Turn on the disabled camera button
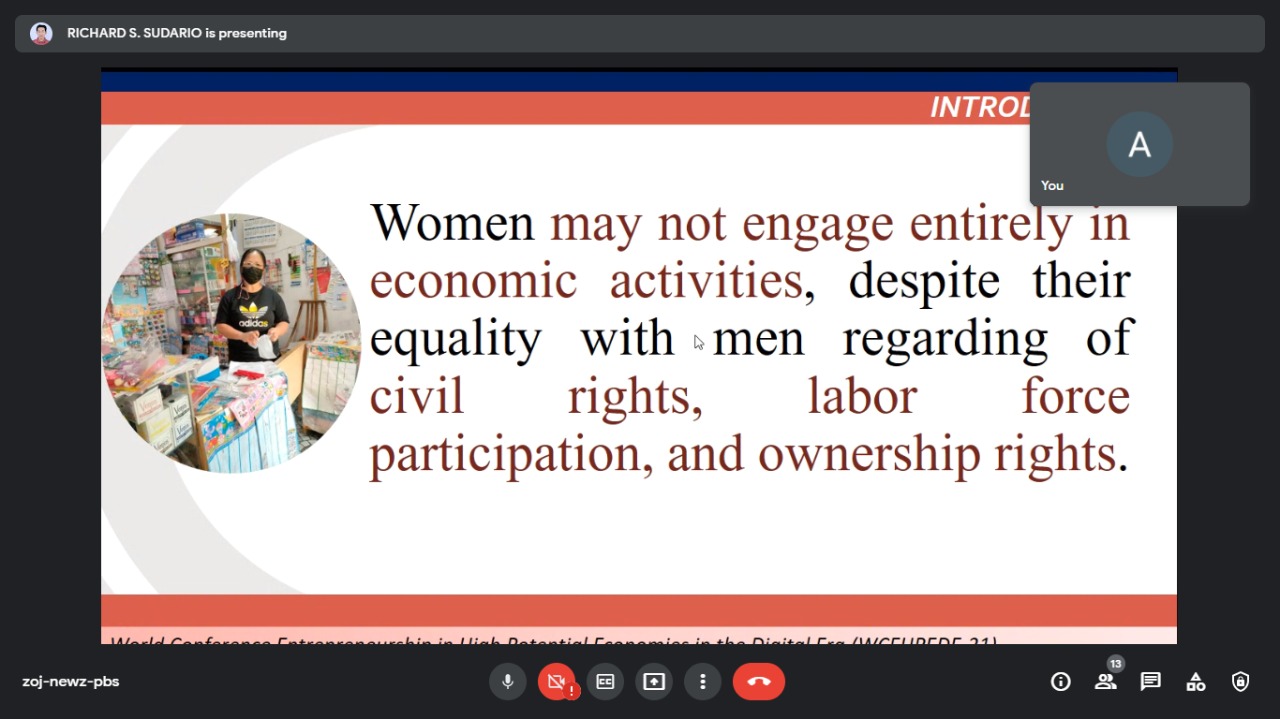Viewport: 1280px width, 719px height. click(x=556, y=682)
